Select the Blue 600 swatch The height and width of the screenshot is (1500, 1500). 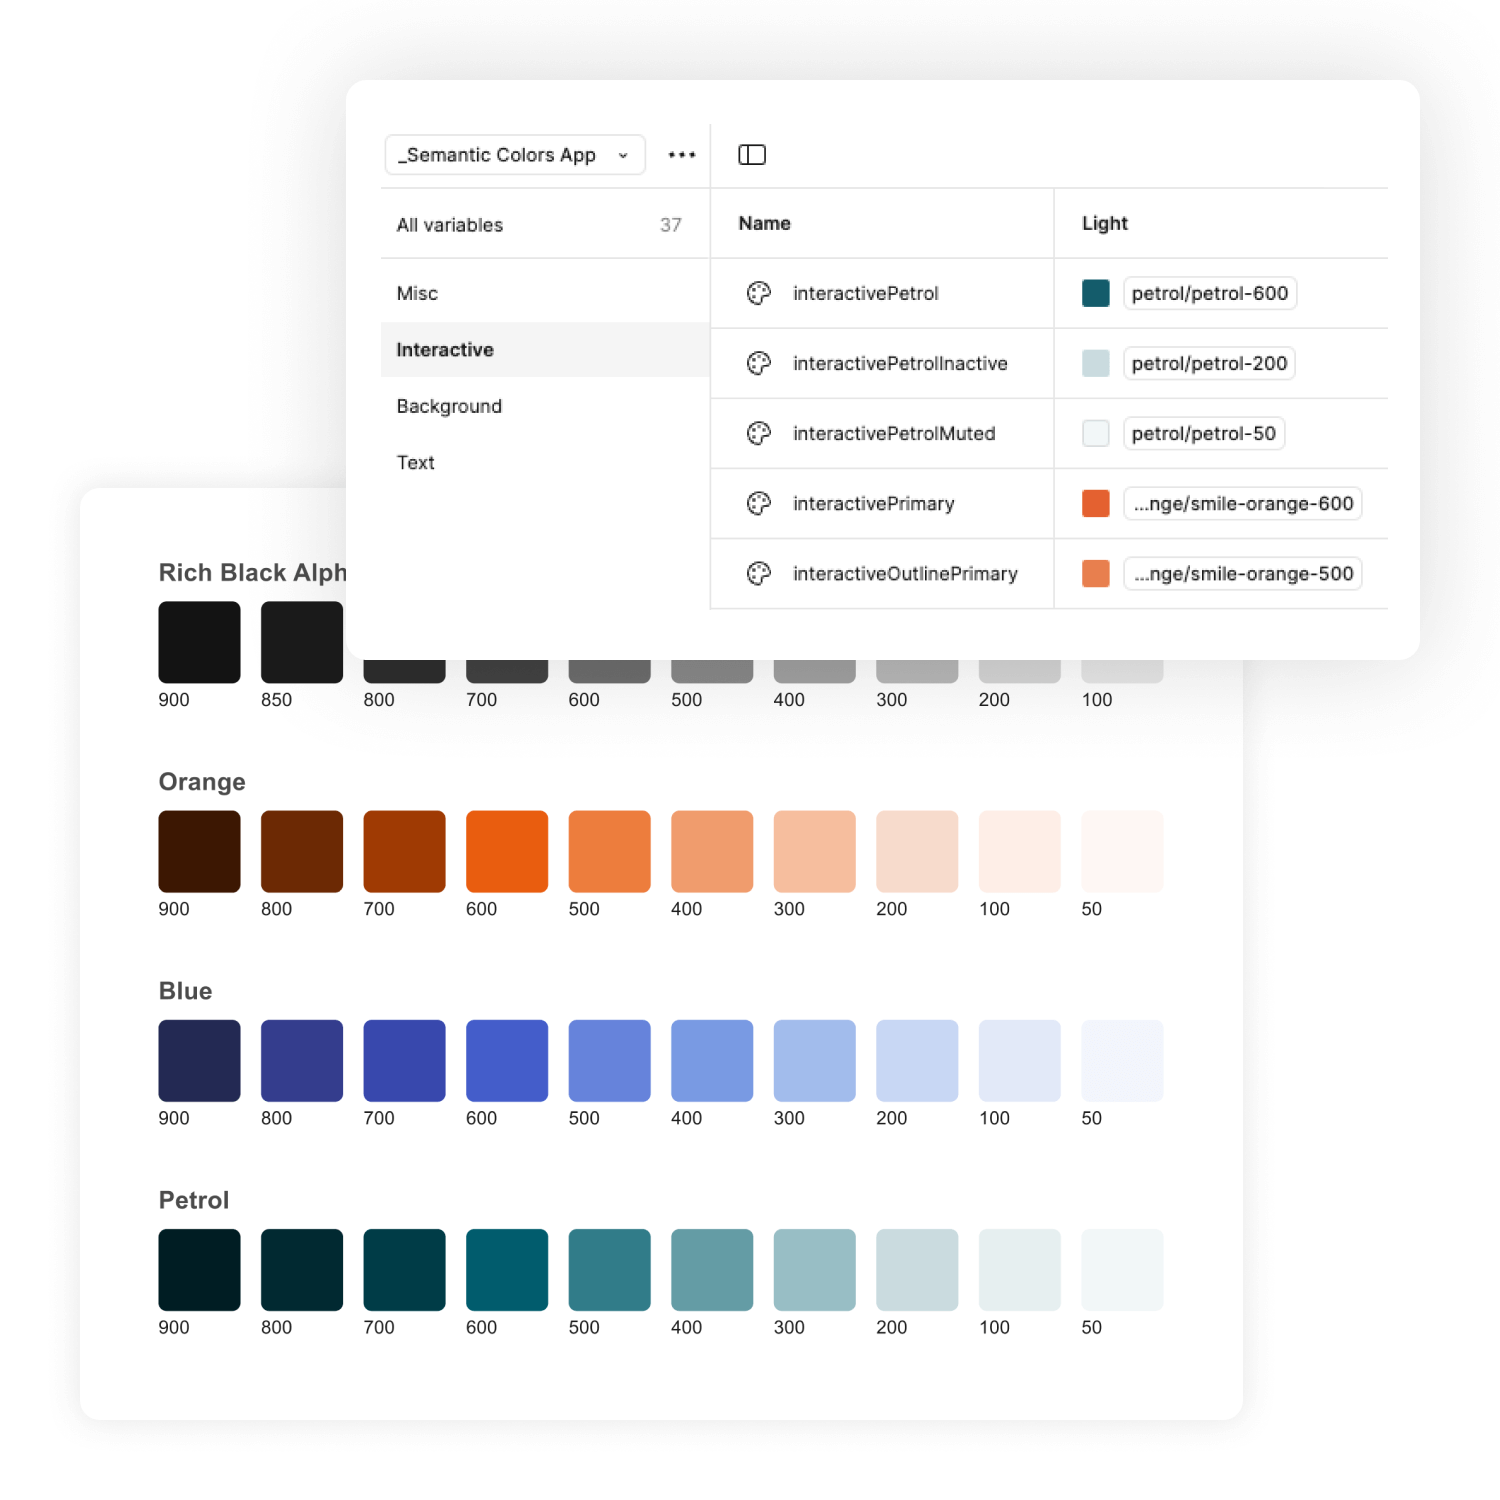[x=507, y=1060]
